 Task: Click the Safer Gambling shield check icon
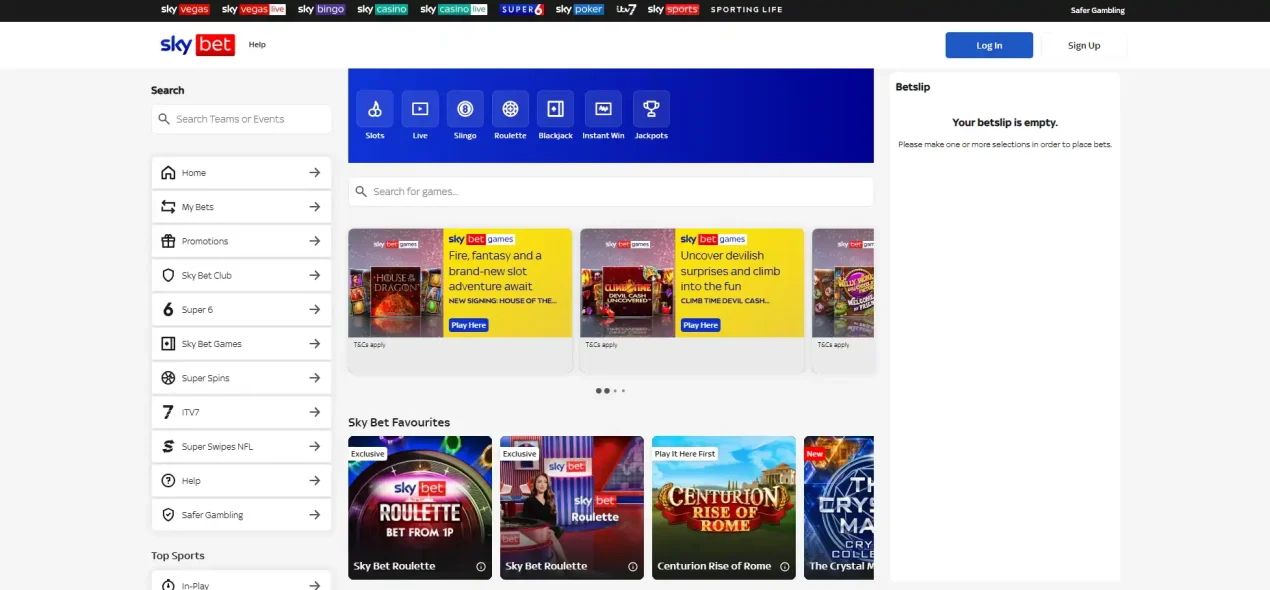pyautogui.click(x=168, y=515)
